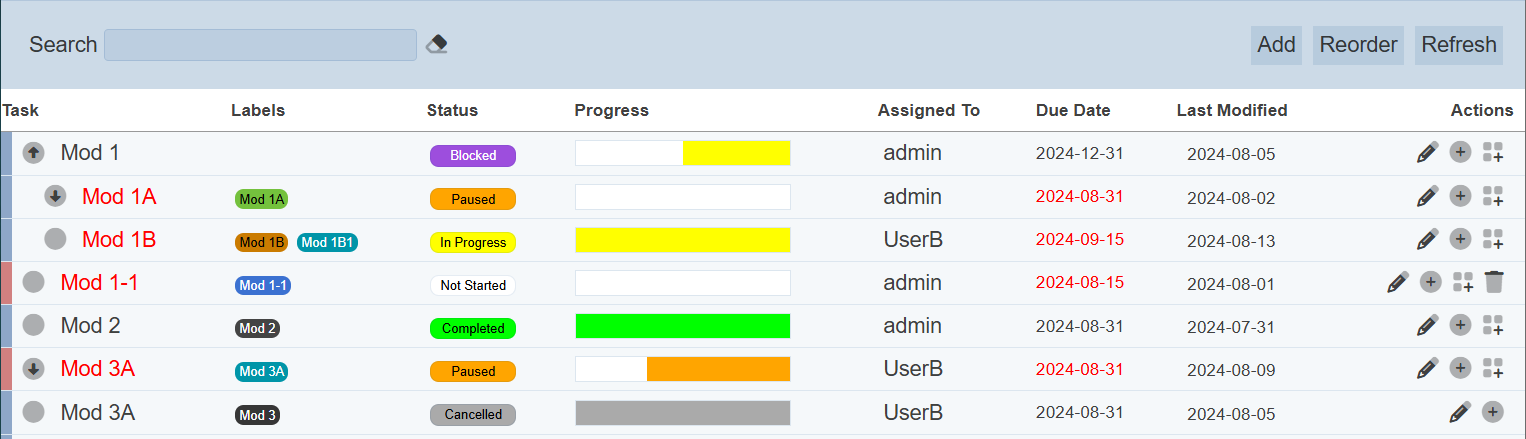Click the eraser icon to clear search
This screenshot has height=439, width=1526.
[x=436, y=44]
